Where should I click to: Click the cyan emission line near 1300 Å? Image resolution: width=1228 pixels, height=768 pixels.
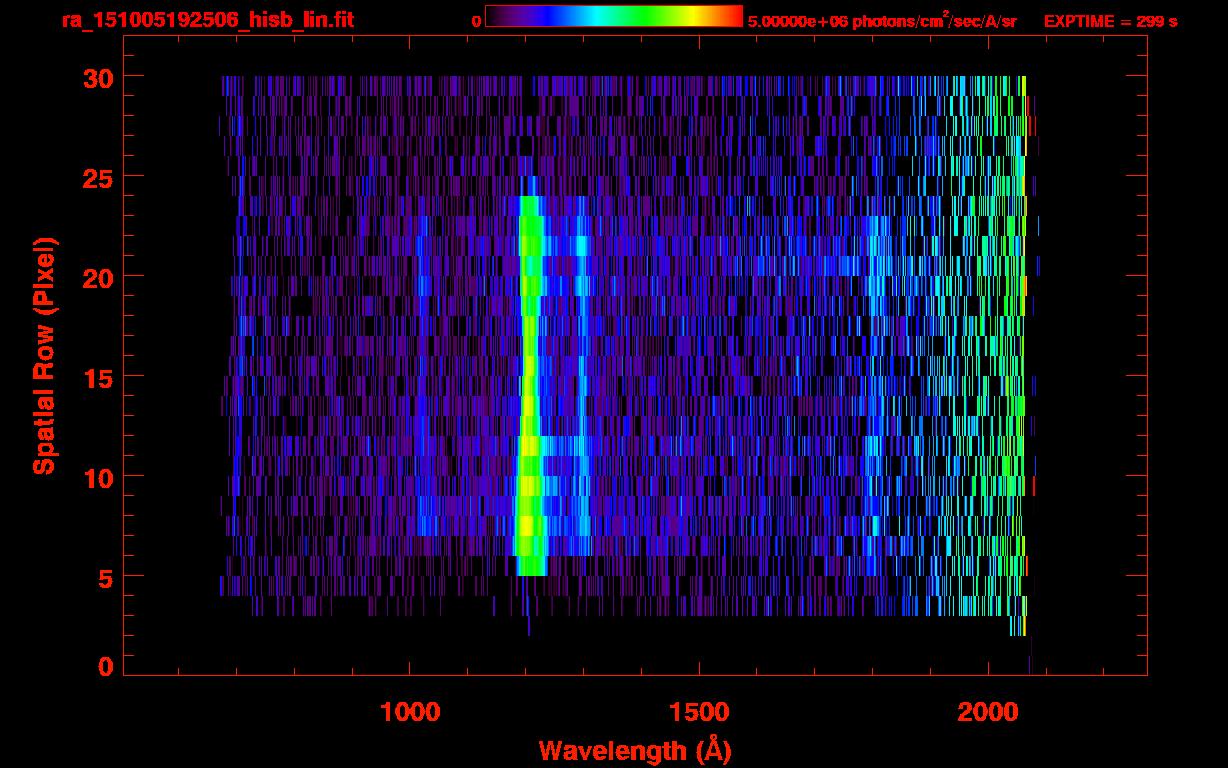pos(582,380)
